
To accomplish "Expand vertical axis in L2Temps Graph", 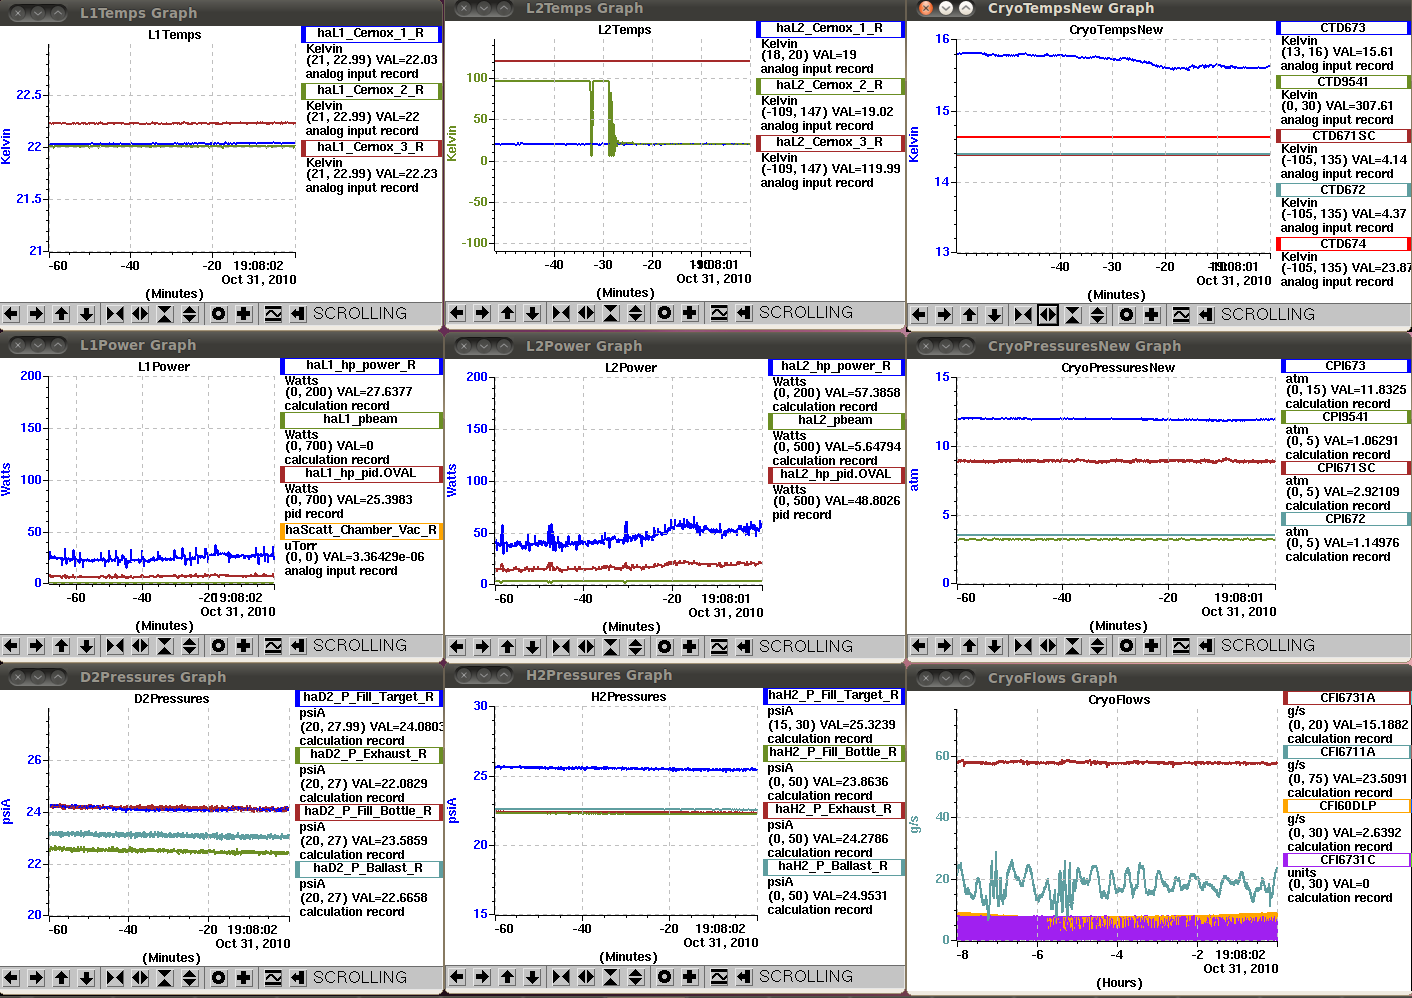I will 636,313.
